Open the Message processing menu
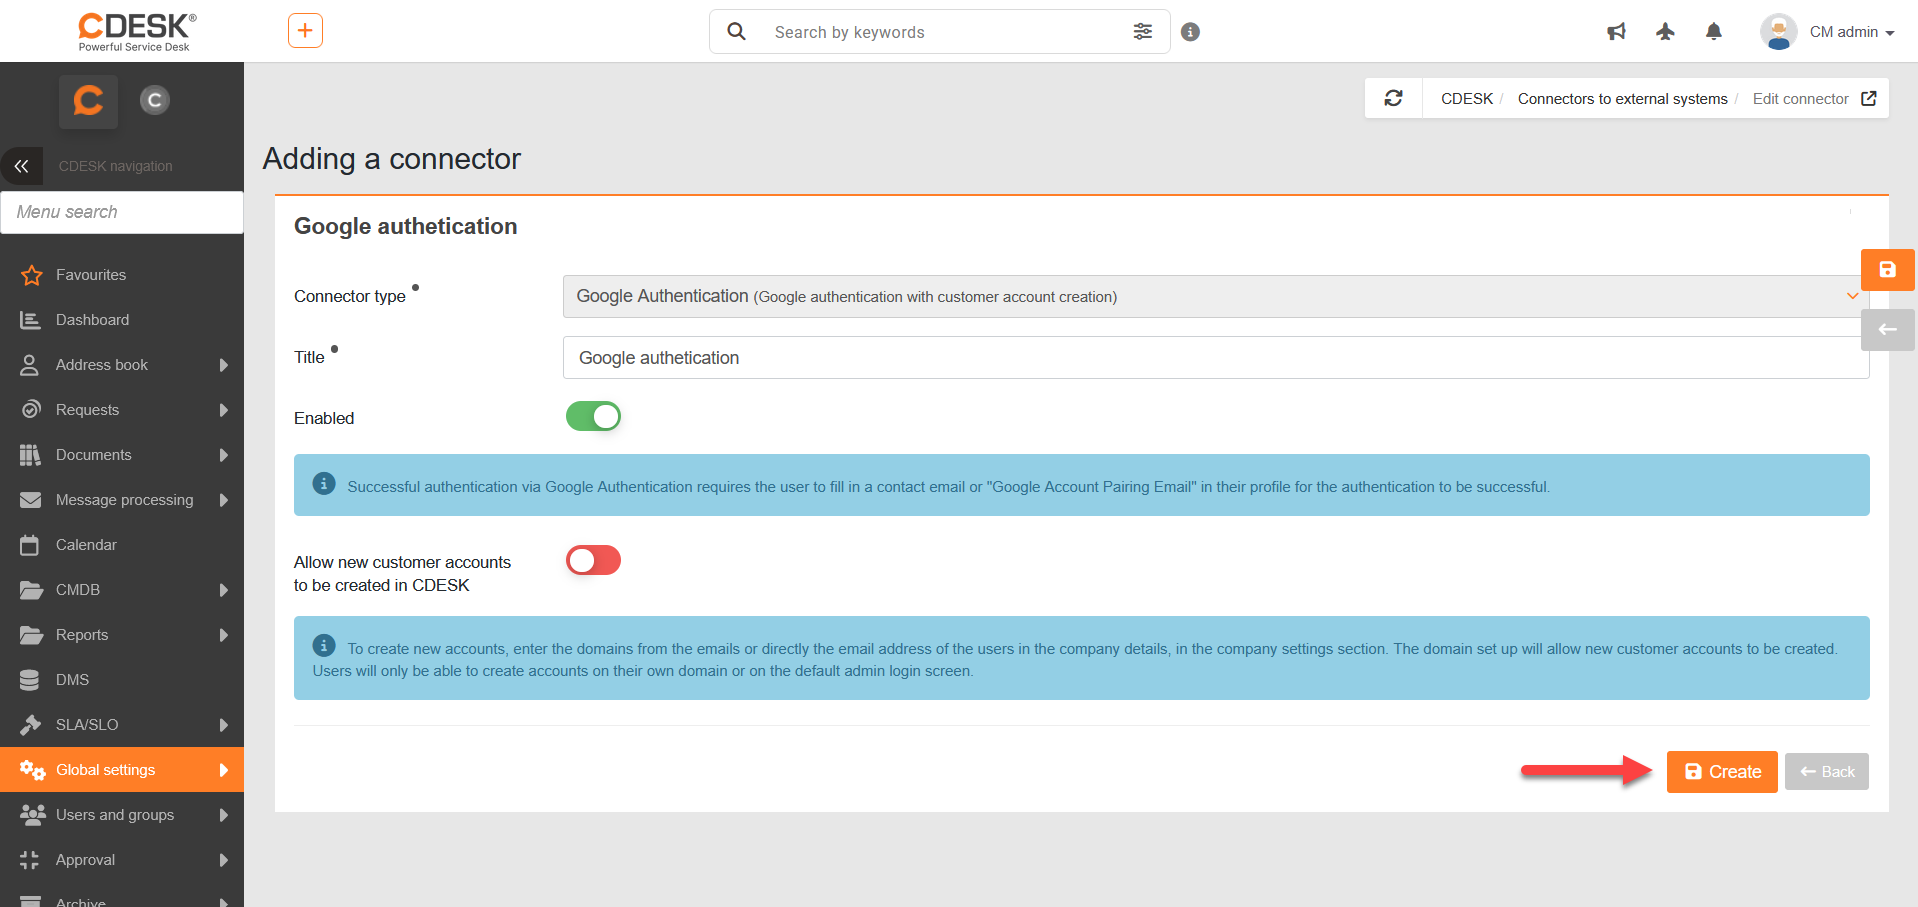 (125, 500)
